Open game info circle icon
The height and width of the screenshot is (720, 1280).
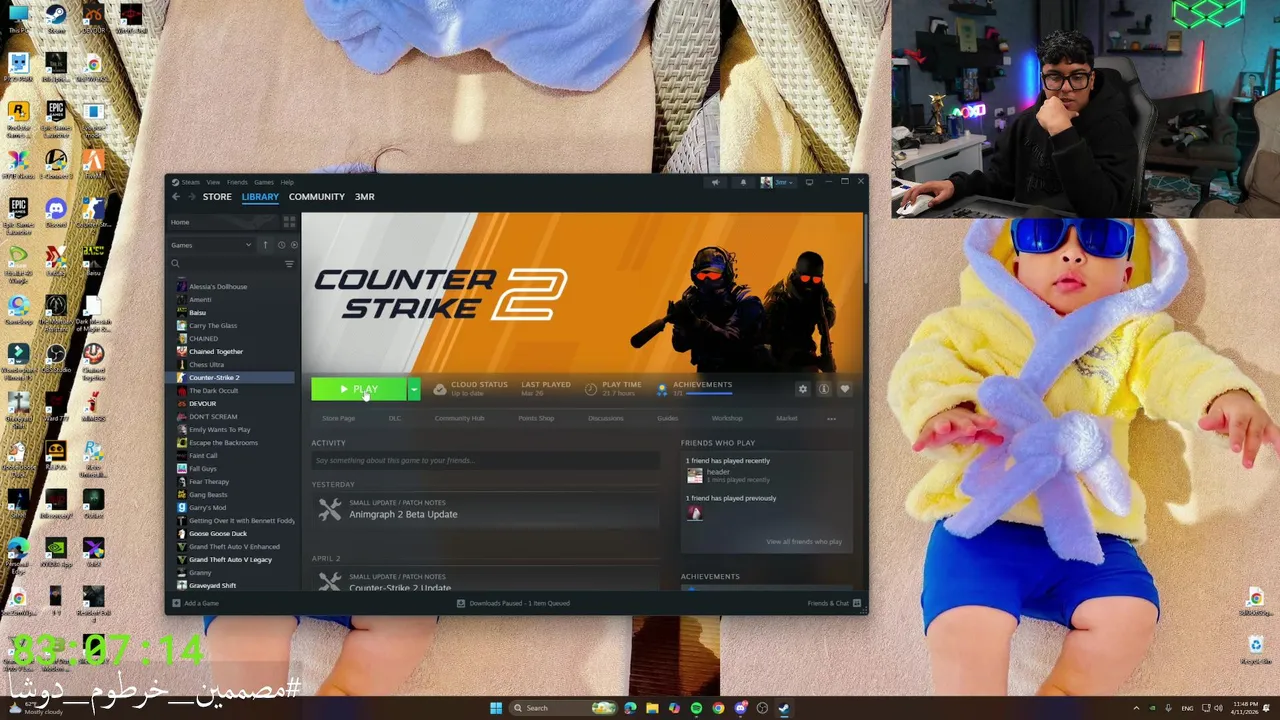pyautogui.click(x=824, y=389)
